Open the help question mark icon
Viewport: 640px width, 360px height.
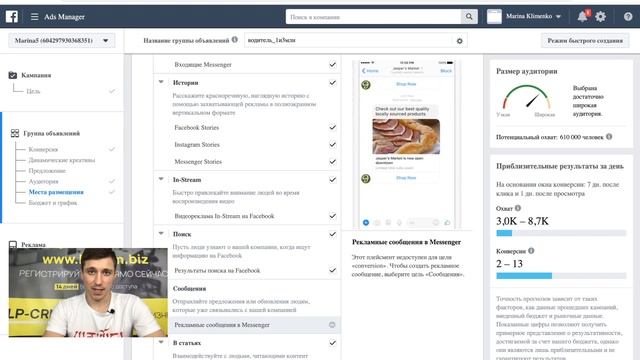point(628,17)
